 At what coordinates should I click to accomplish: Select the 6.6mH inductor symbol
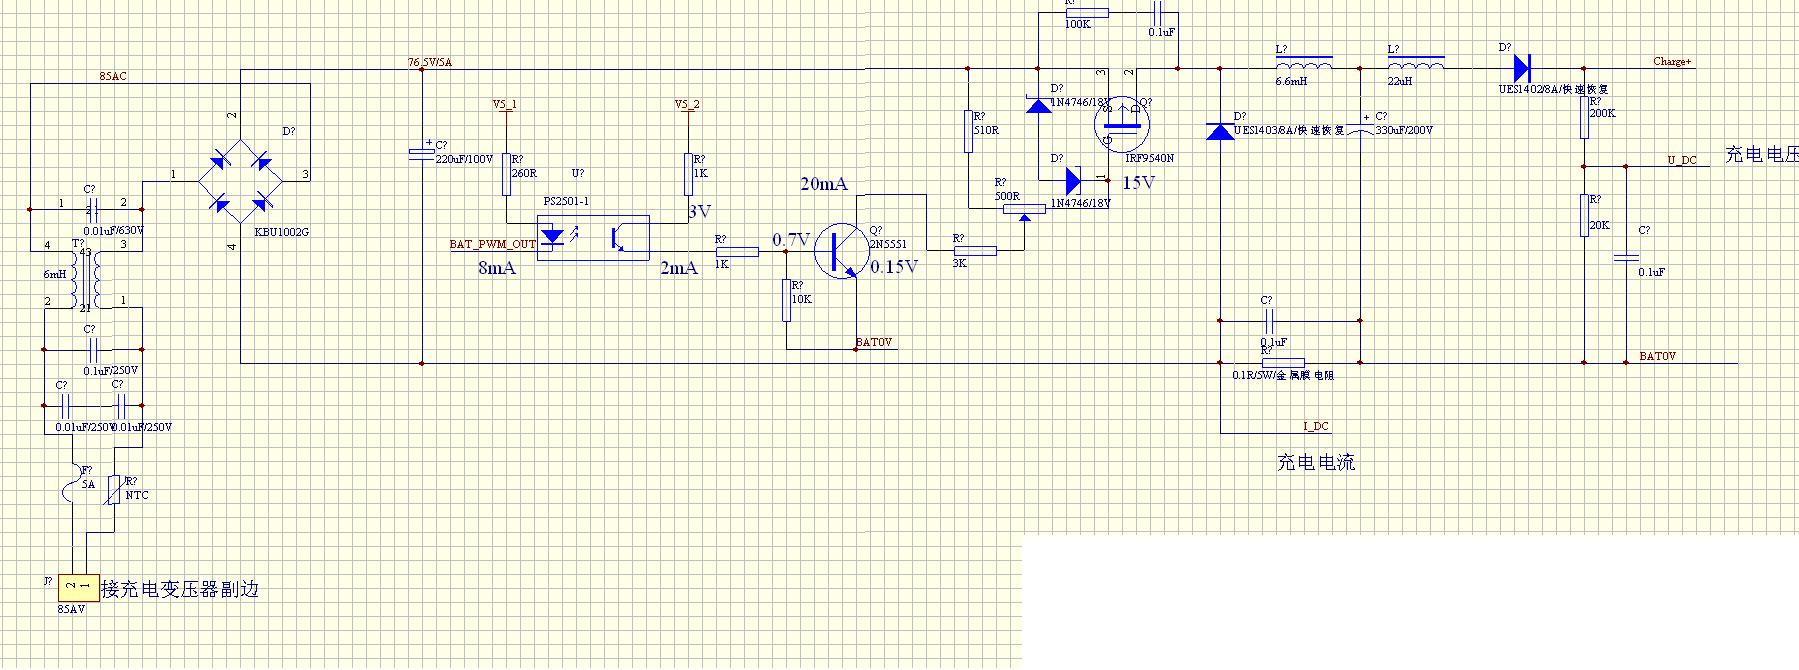1303,64
